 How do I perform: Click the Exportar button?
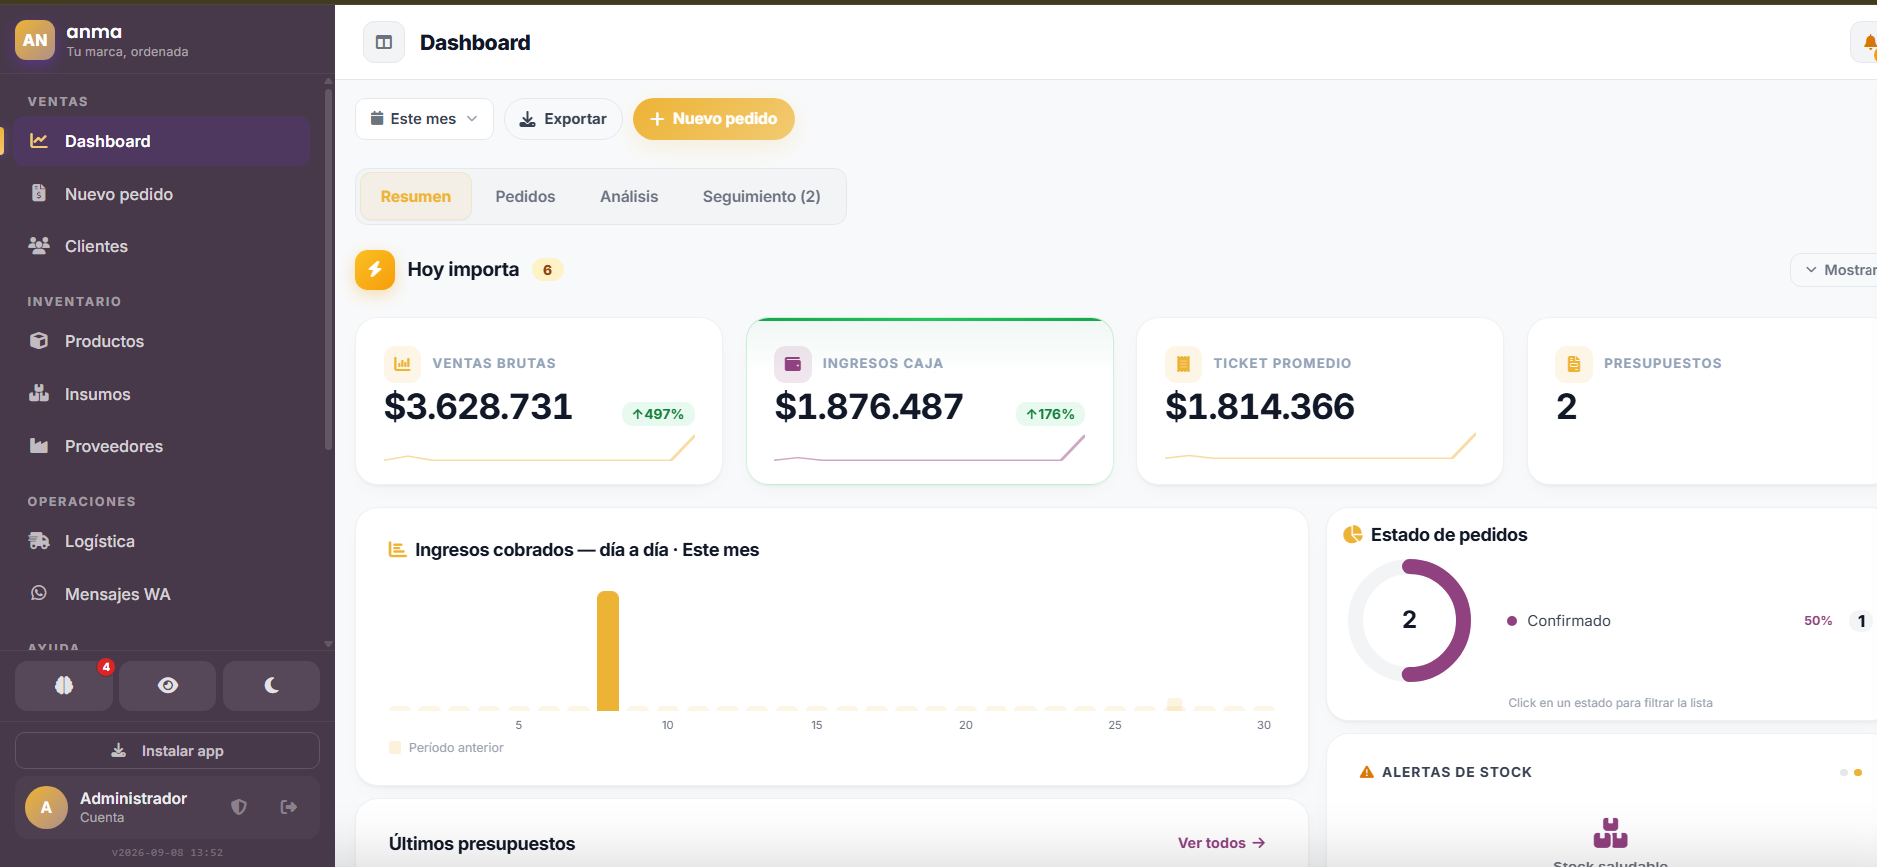point(563,119)
